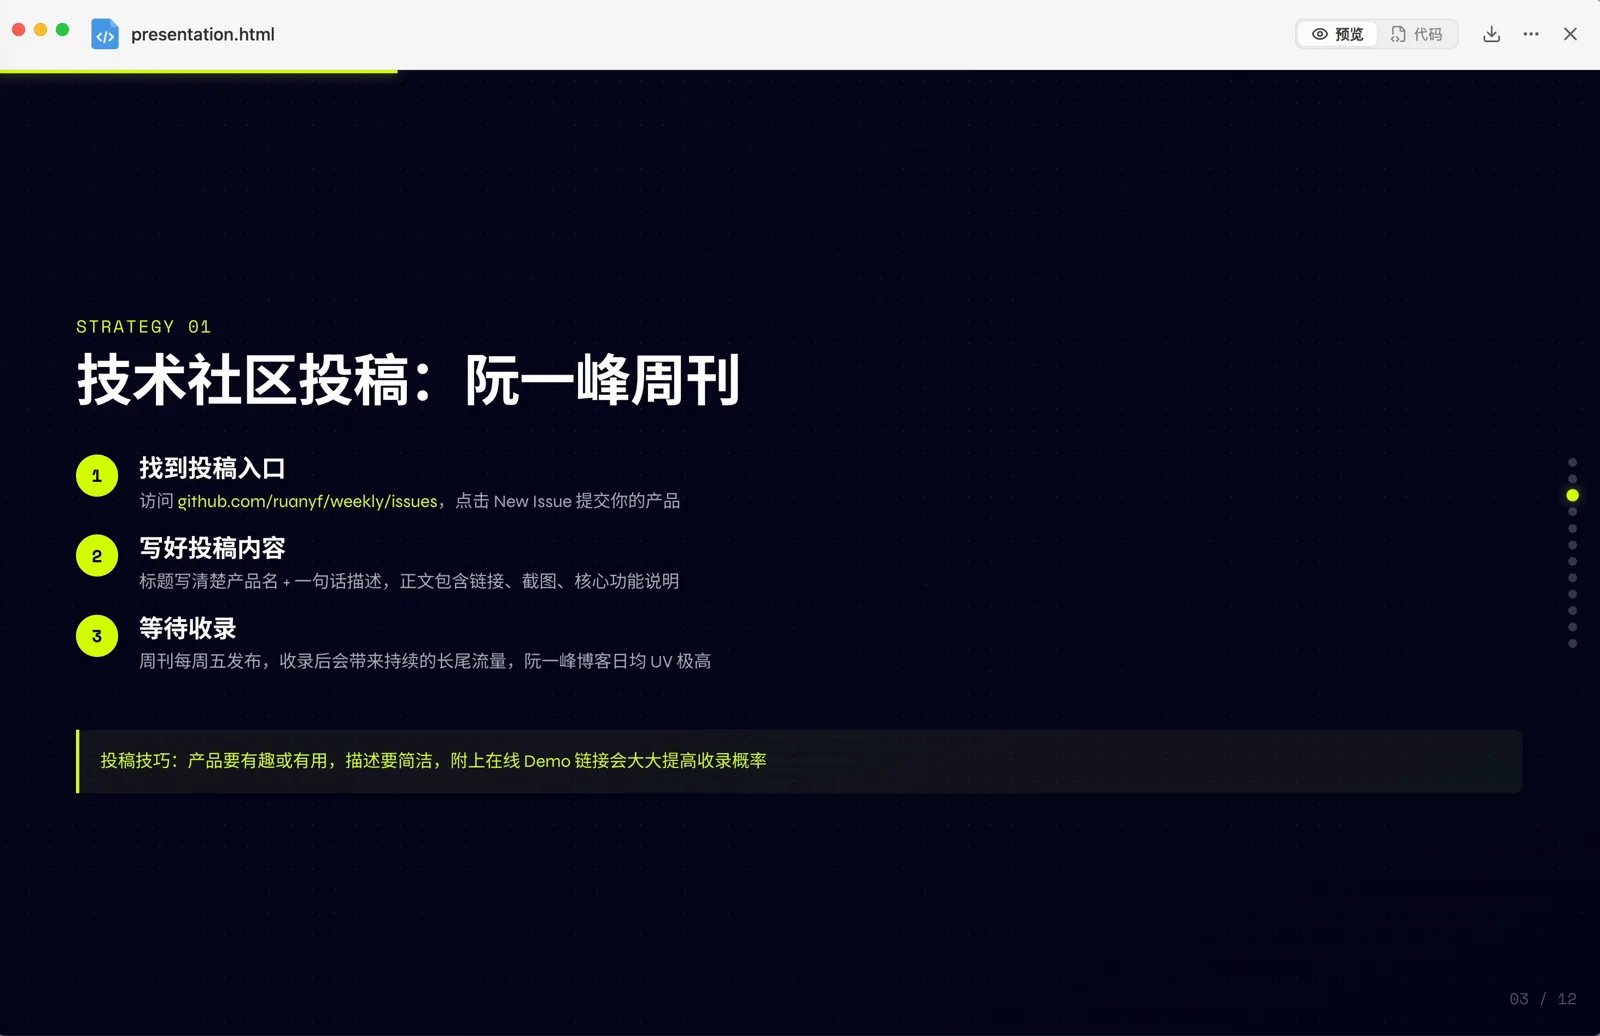Click the HTML file type icon
This screenshot has height=1036, width=1600.
pos(105,34)
